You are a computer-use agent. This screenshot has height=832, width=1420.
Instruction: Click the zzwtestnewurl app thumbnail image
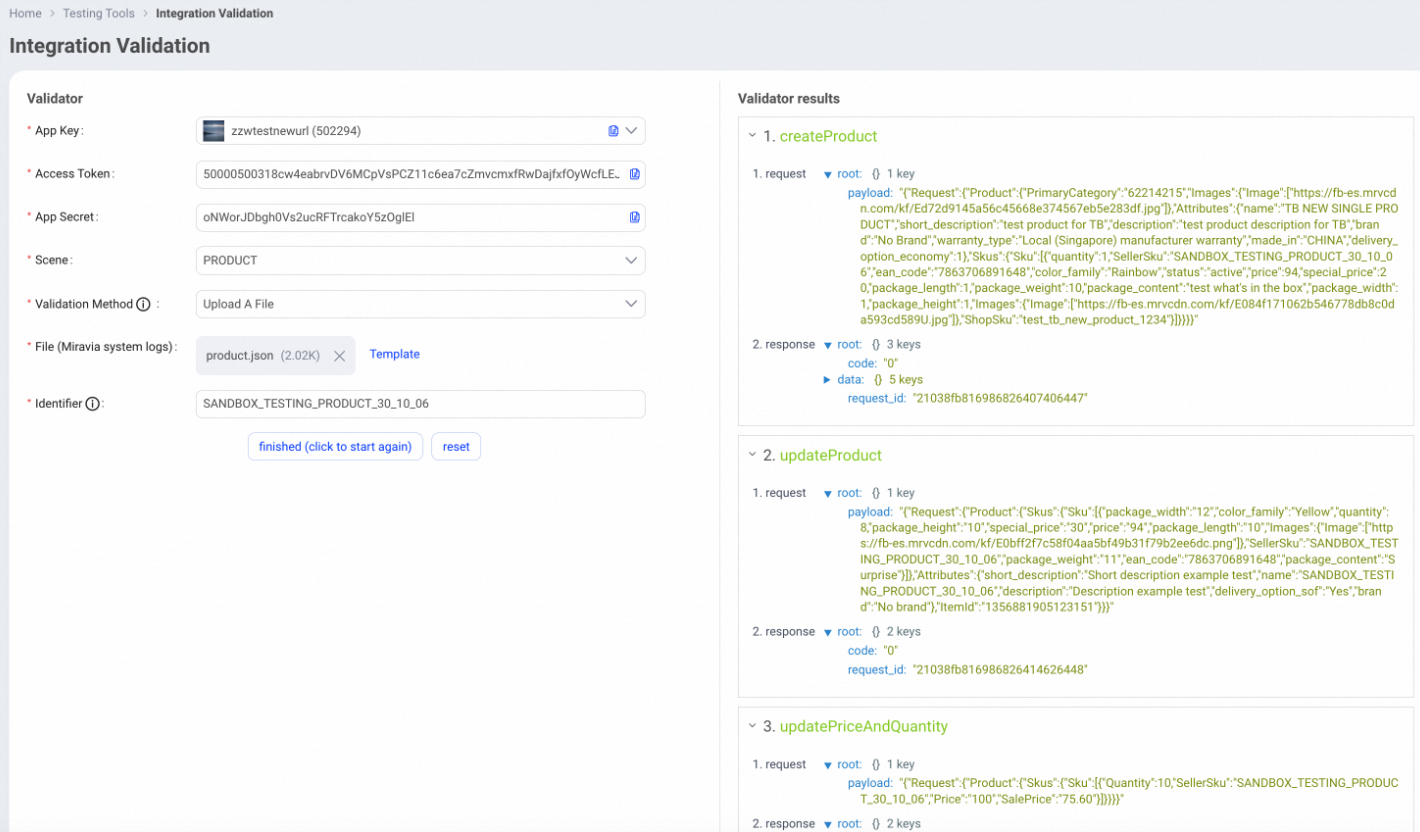point(213,131)
